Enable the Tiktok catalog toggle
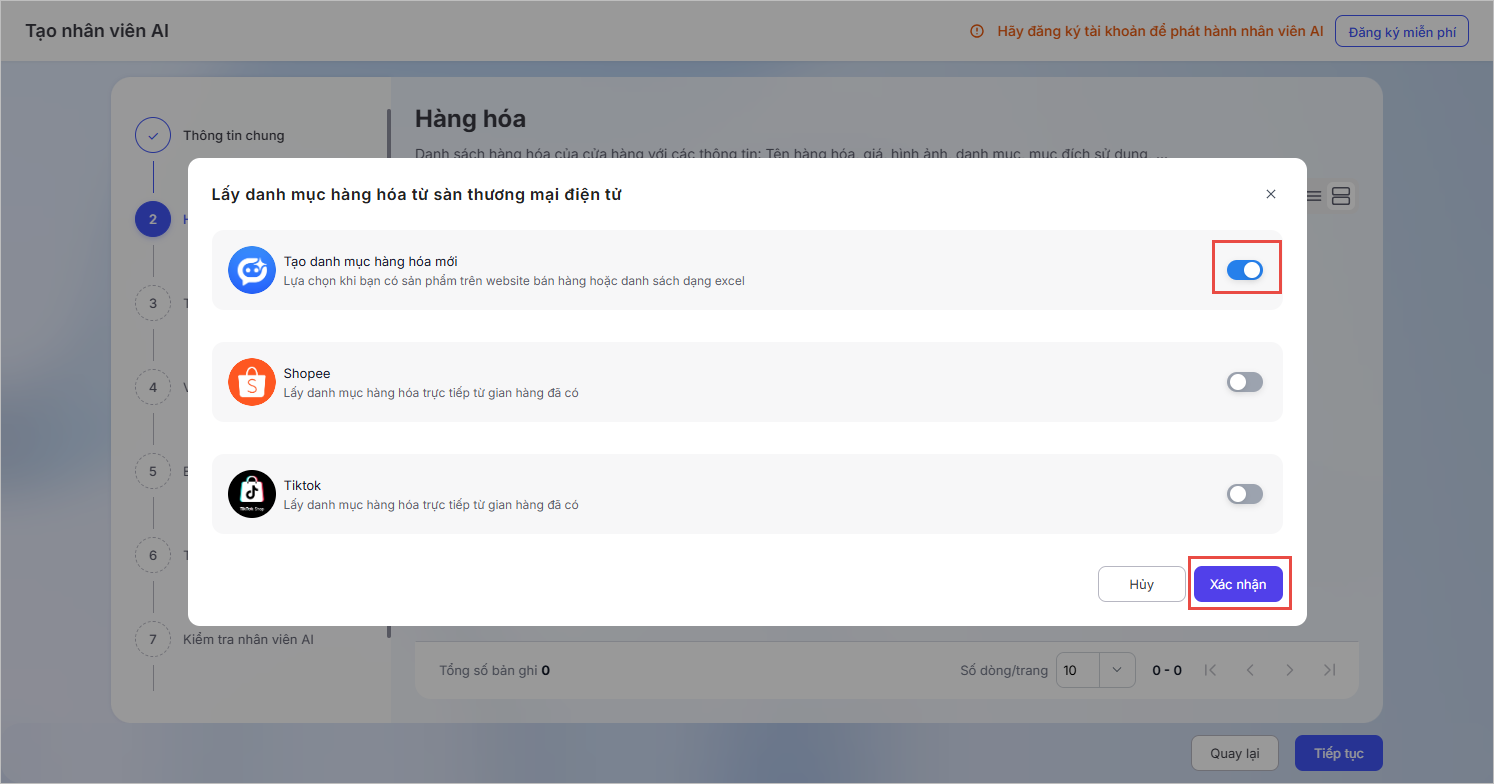1494x784 pixels. pyautogui.click(x=1245, y=494)
